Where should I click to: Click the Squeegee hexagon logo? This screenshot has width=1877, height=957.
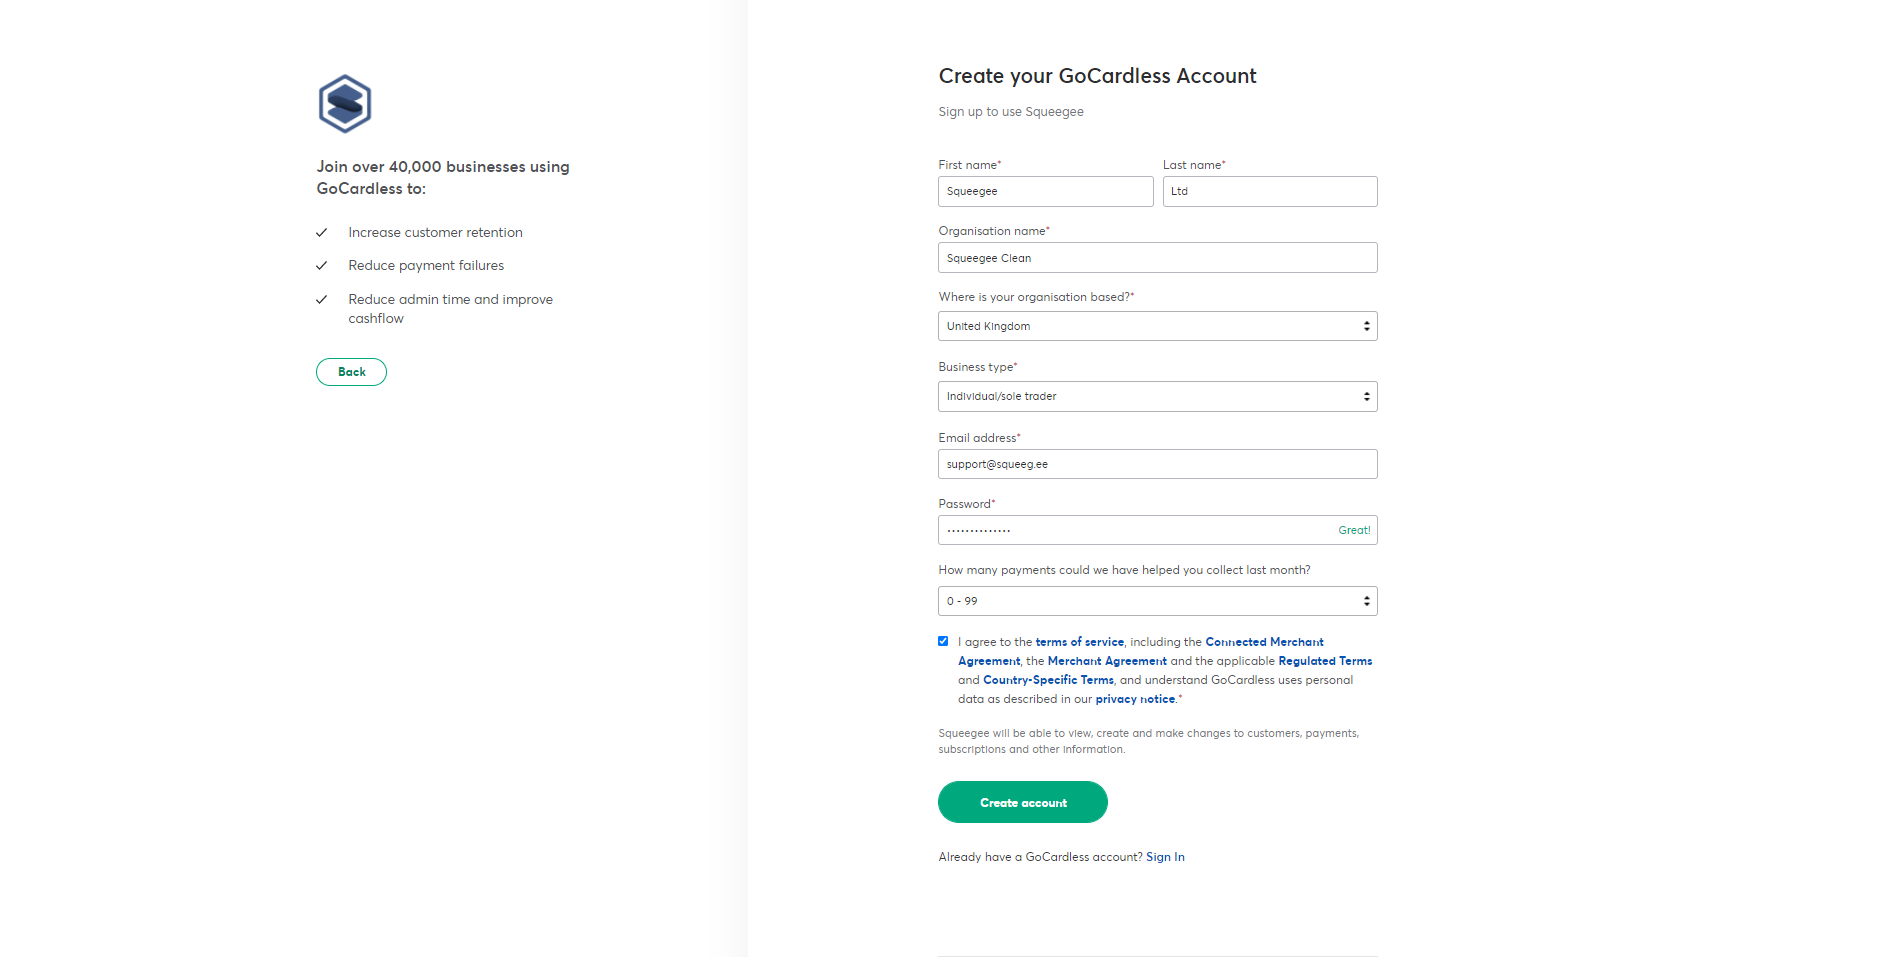(345, 104)
